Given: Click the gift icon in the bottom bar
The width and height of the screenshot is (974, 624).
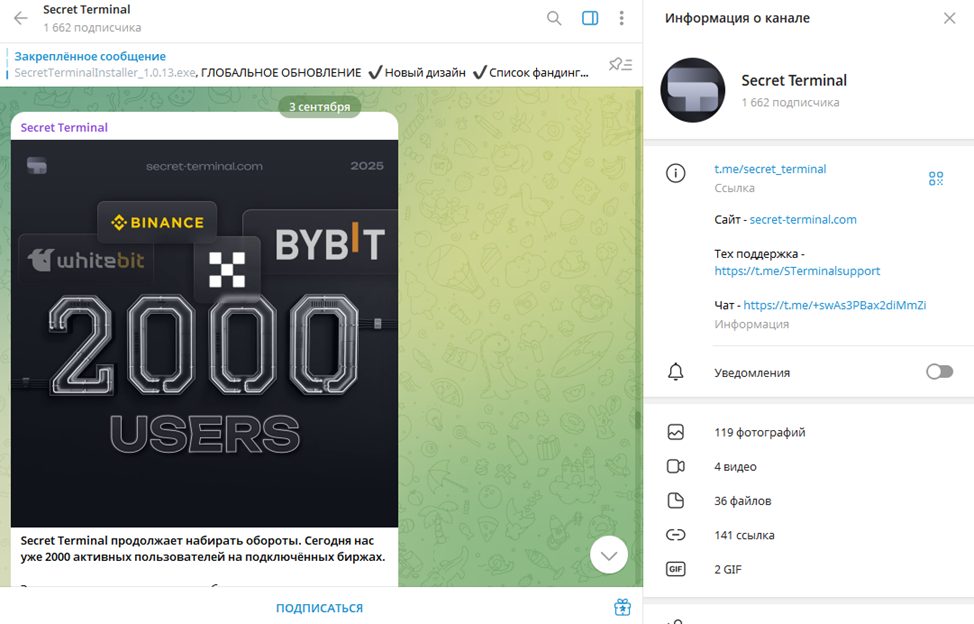Looking at the screenshot, I should pos(622,607).
